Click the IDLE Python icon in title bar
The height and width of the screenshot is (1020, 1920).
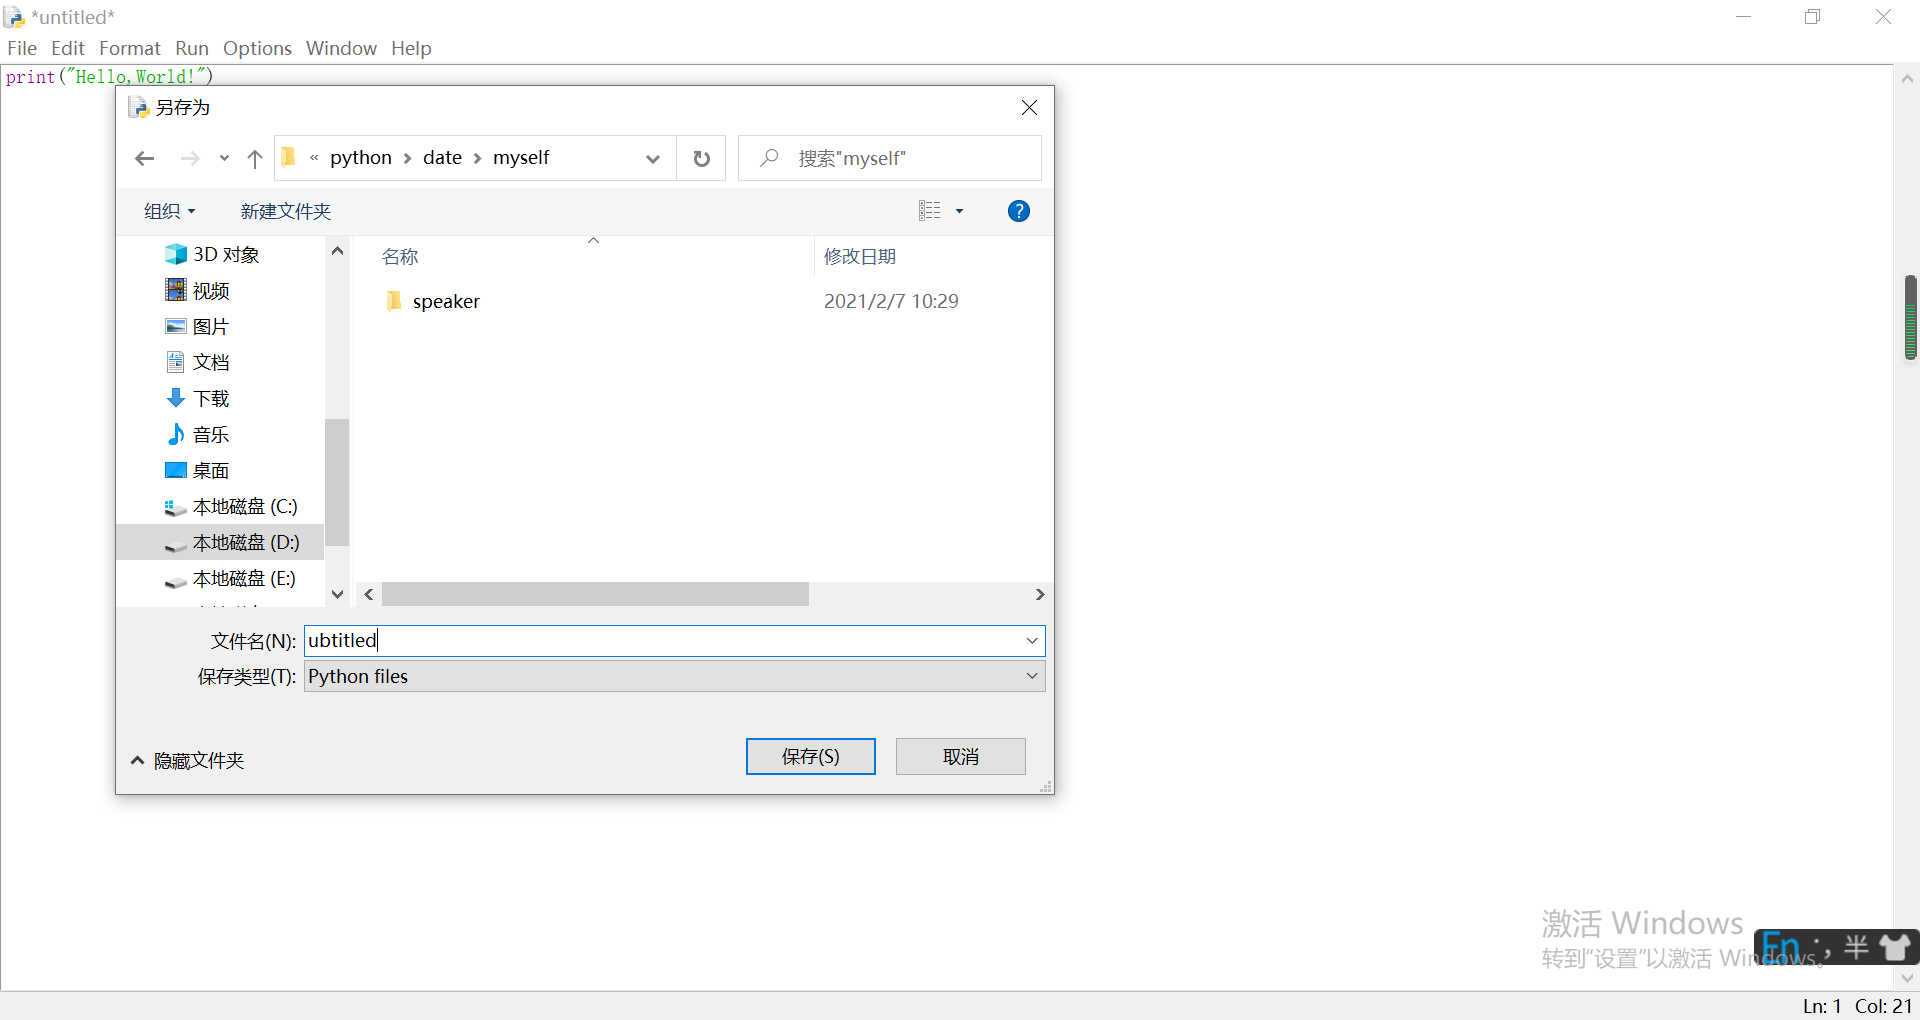(14, 17)
